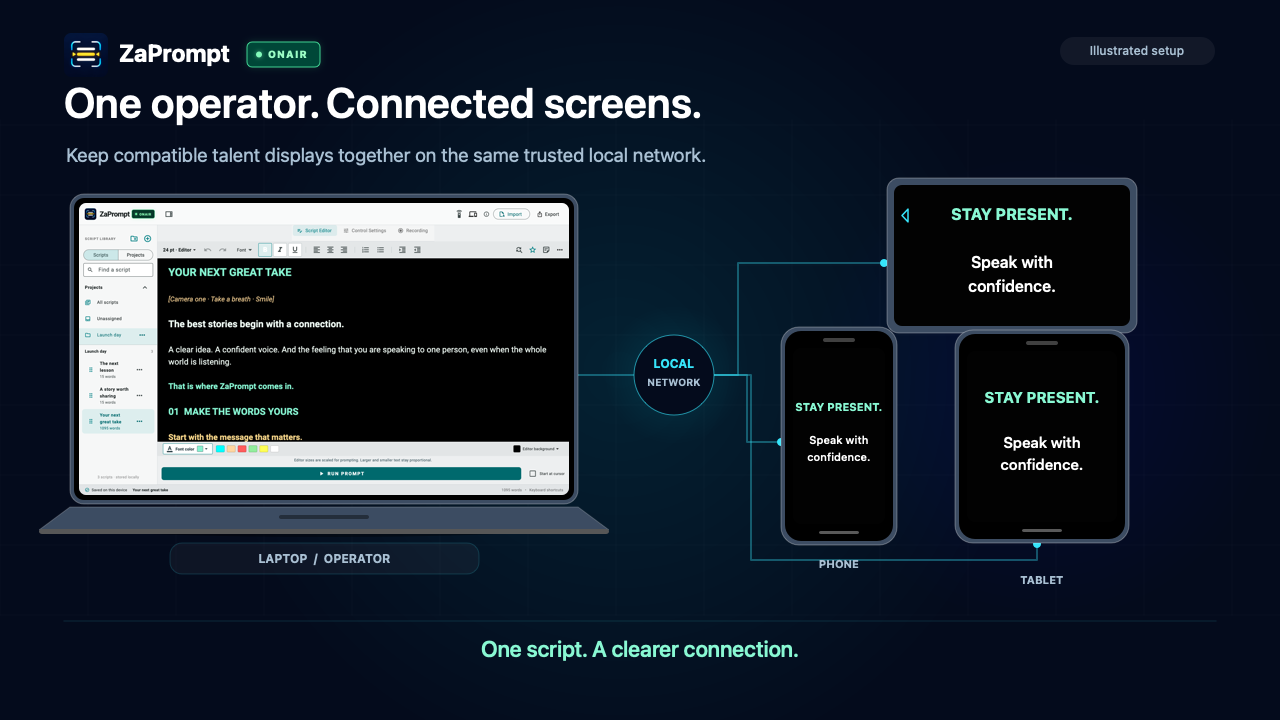Image resolution: width=1280 pixels, height=720 pixels.
Task: Open more options for Launch day project
Action: click(x=142, y=335)
